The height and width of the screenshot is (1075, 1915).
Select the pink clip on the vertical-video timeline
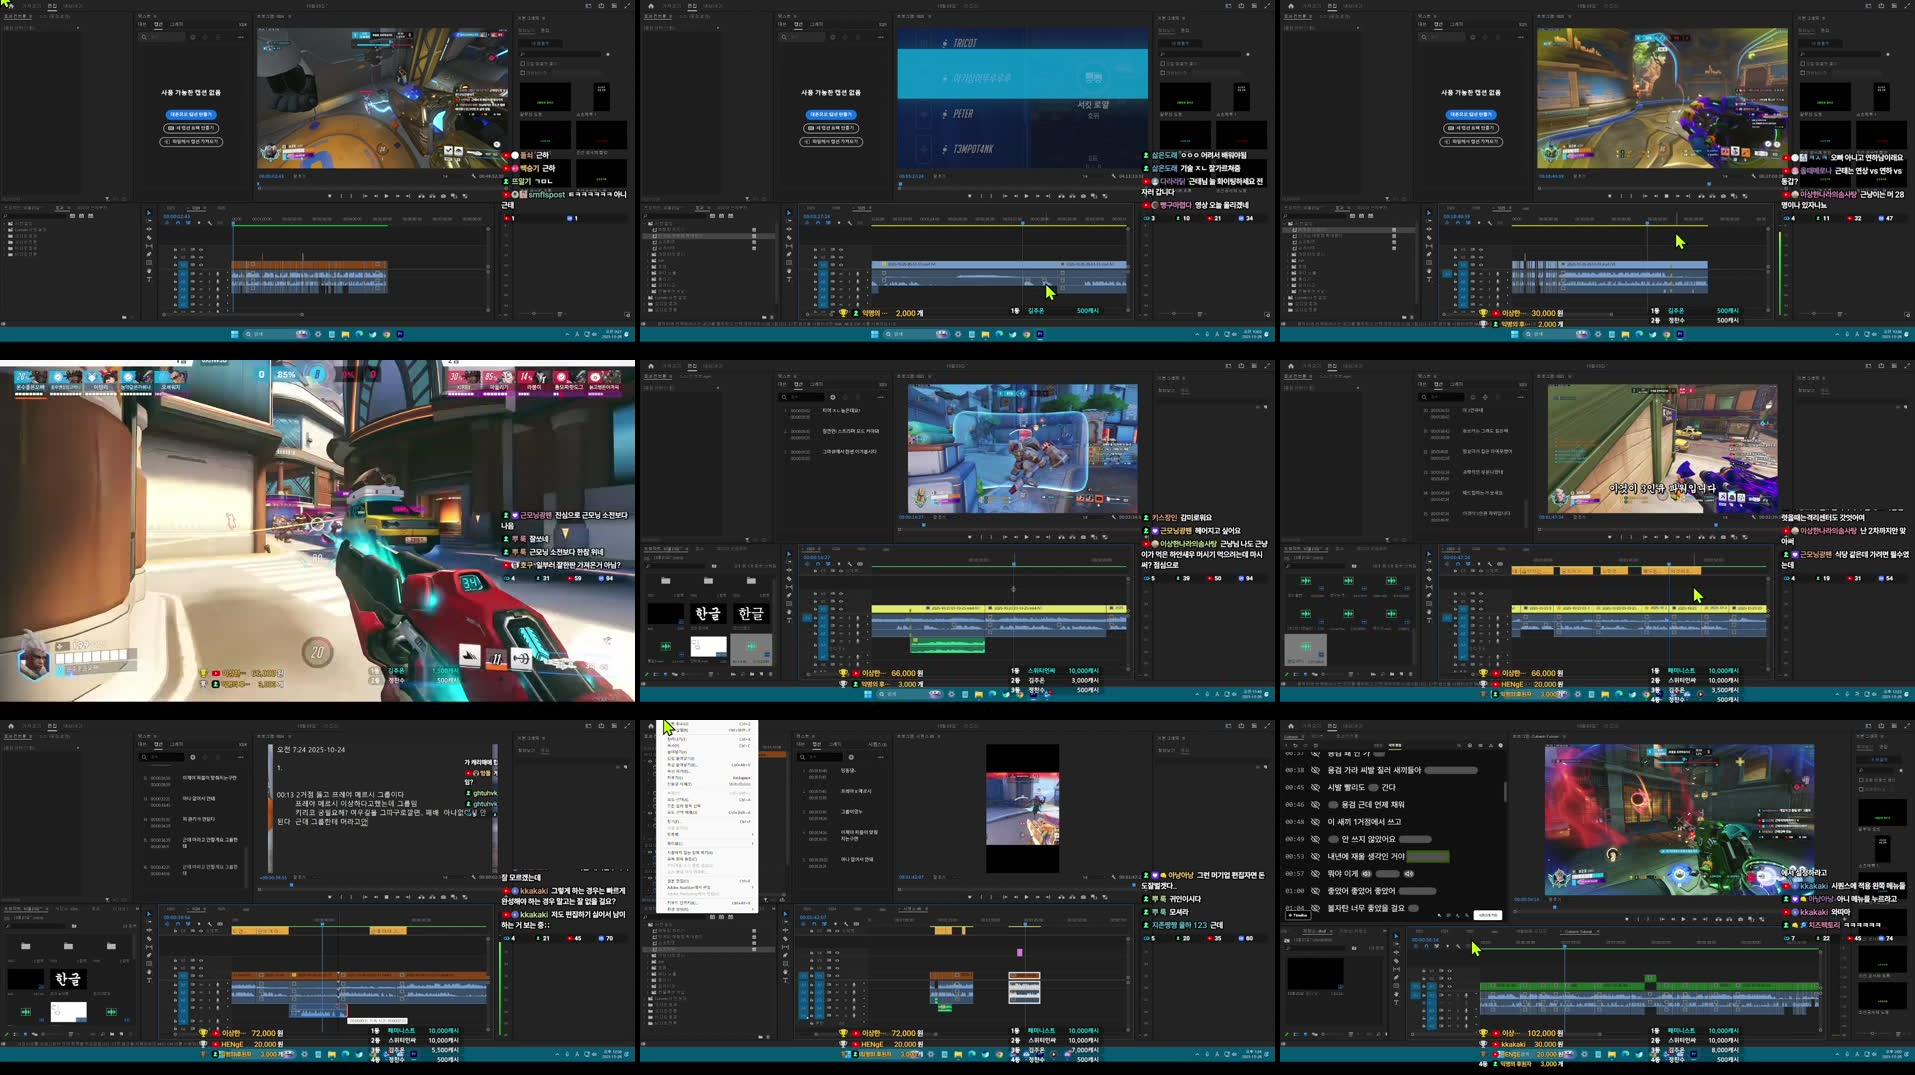[1020, 952]
